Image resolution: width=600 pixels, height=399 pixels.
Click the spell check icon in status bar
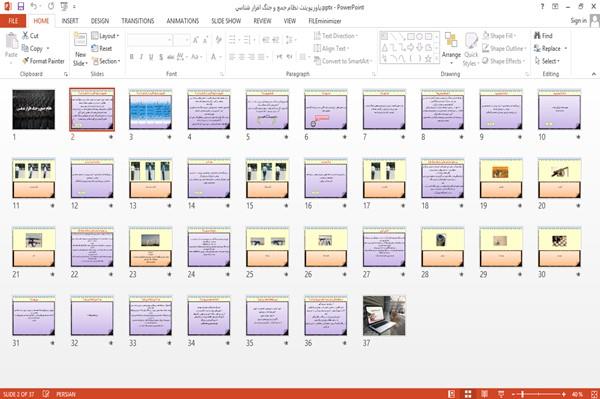tap(46, 394)
